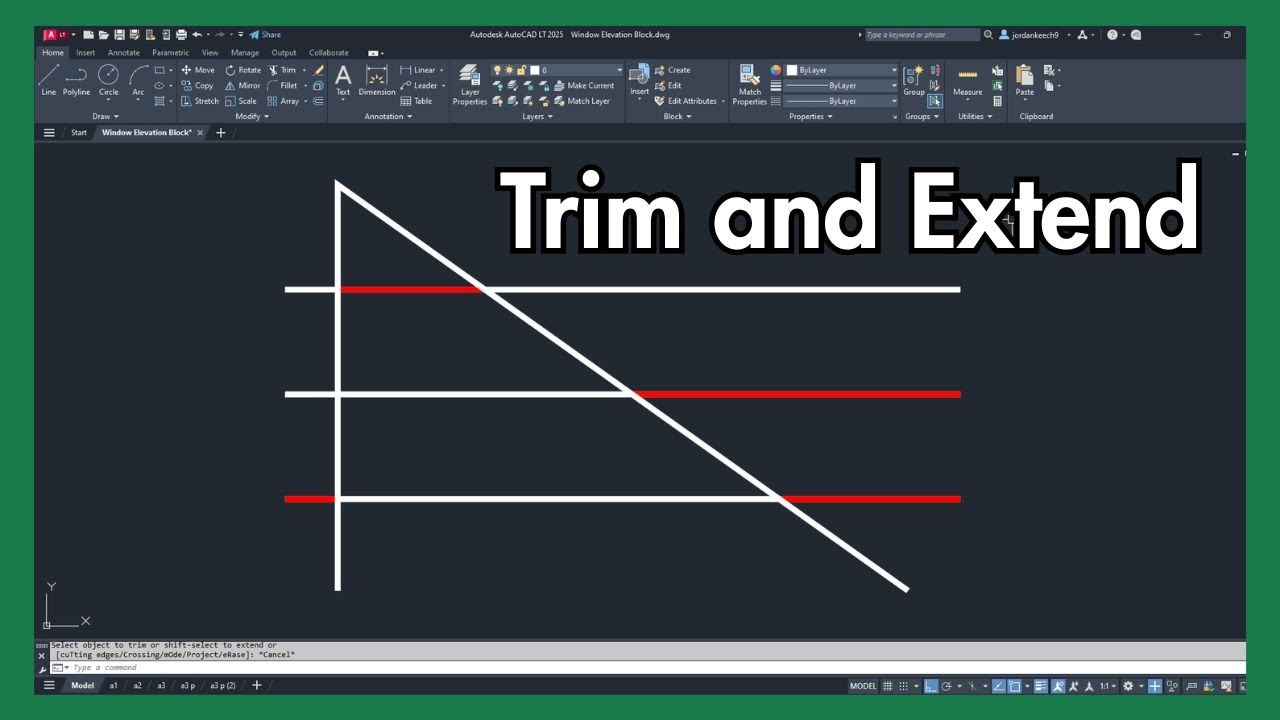Toggle snap mode in status bar

coord(904,686)
